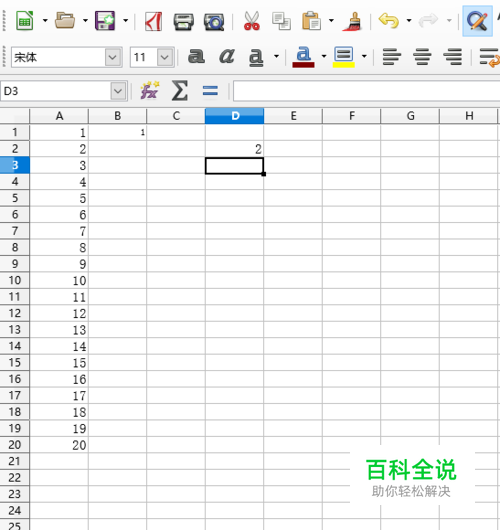Image resolution: width=500 pixels, height=530 pixels.
Task: Print the spreadsheet
Action: [184, 22]
